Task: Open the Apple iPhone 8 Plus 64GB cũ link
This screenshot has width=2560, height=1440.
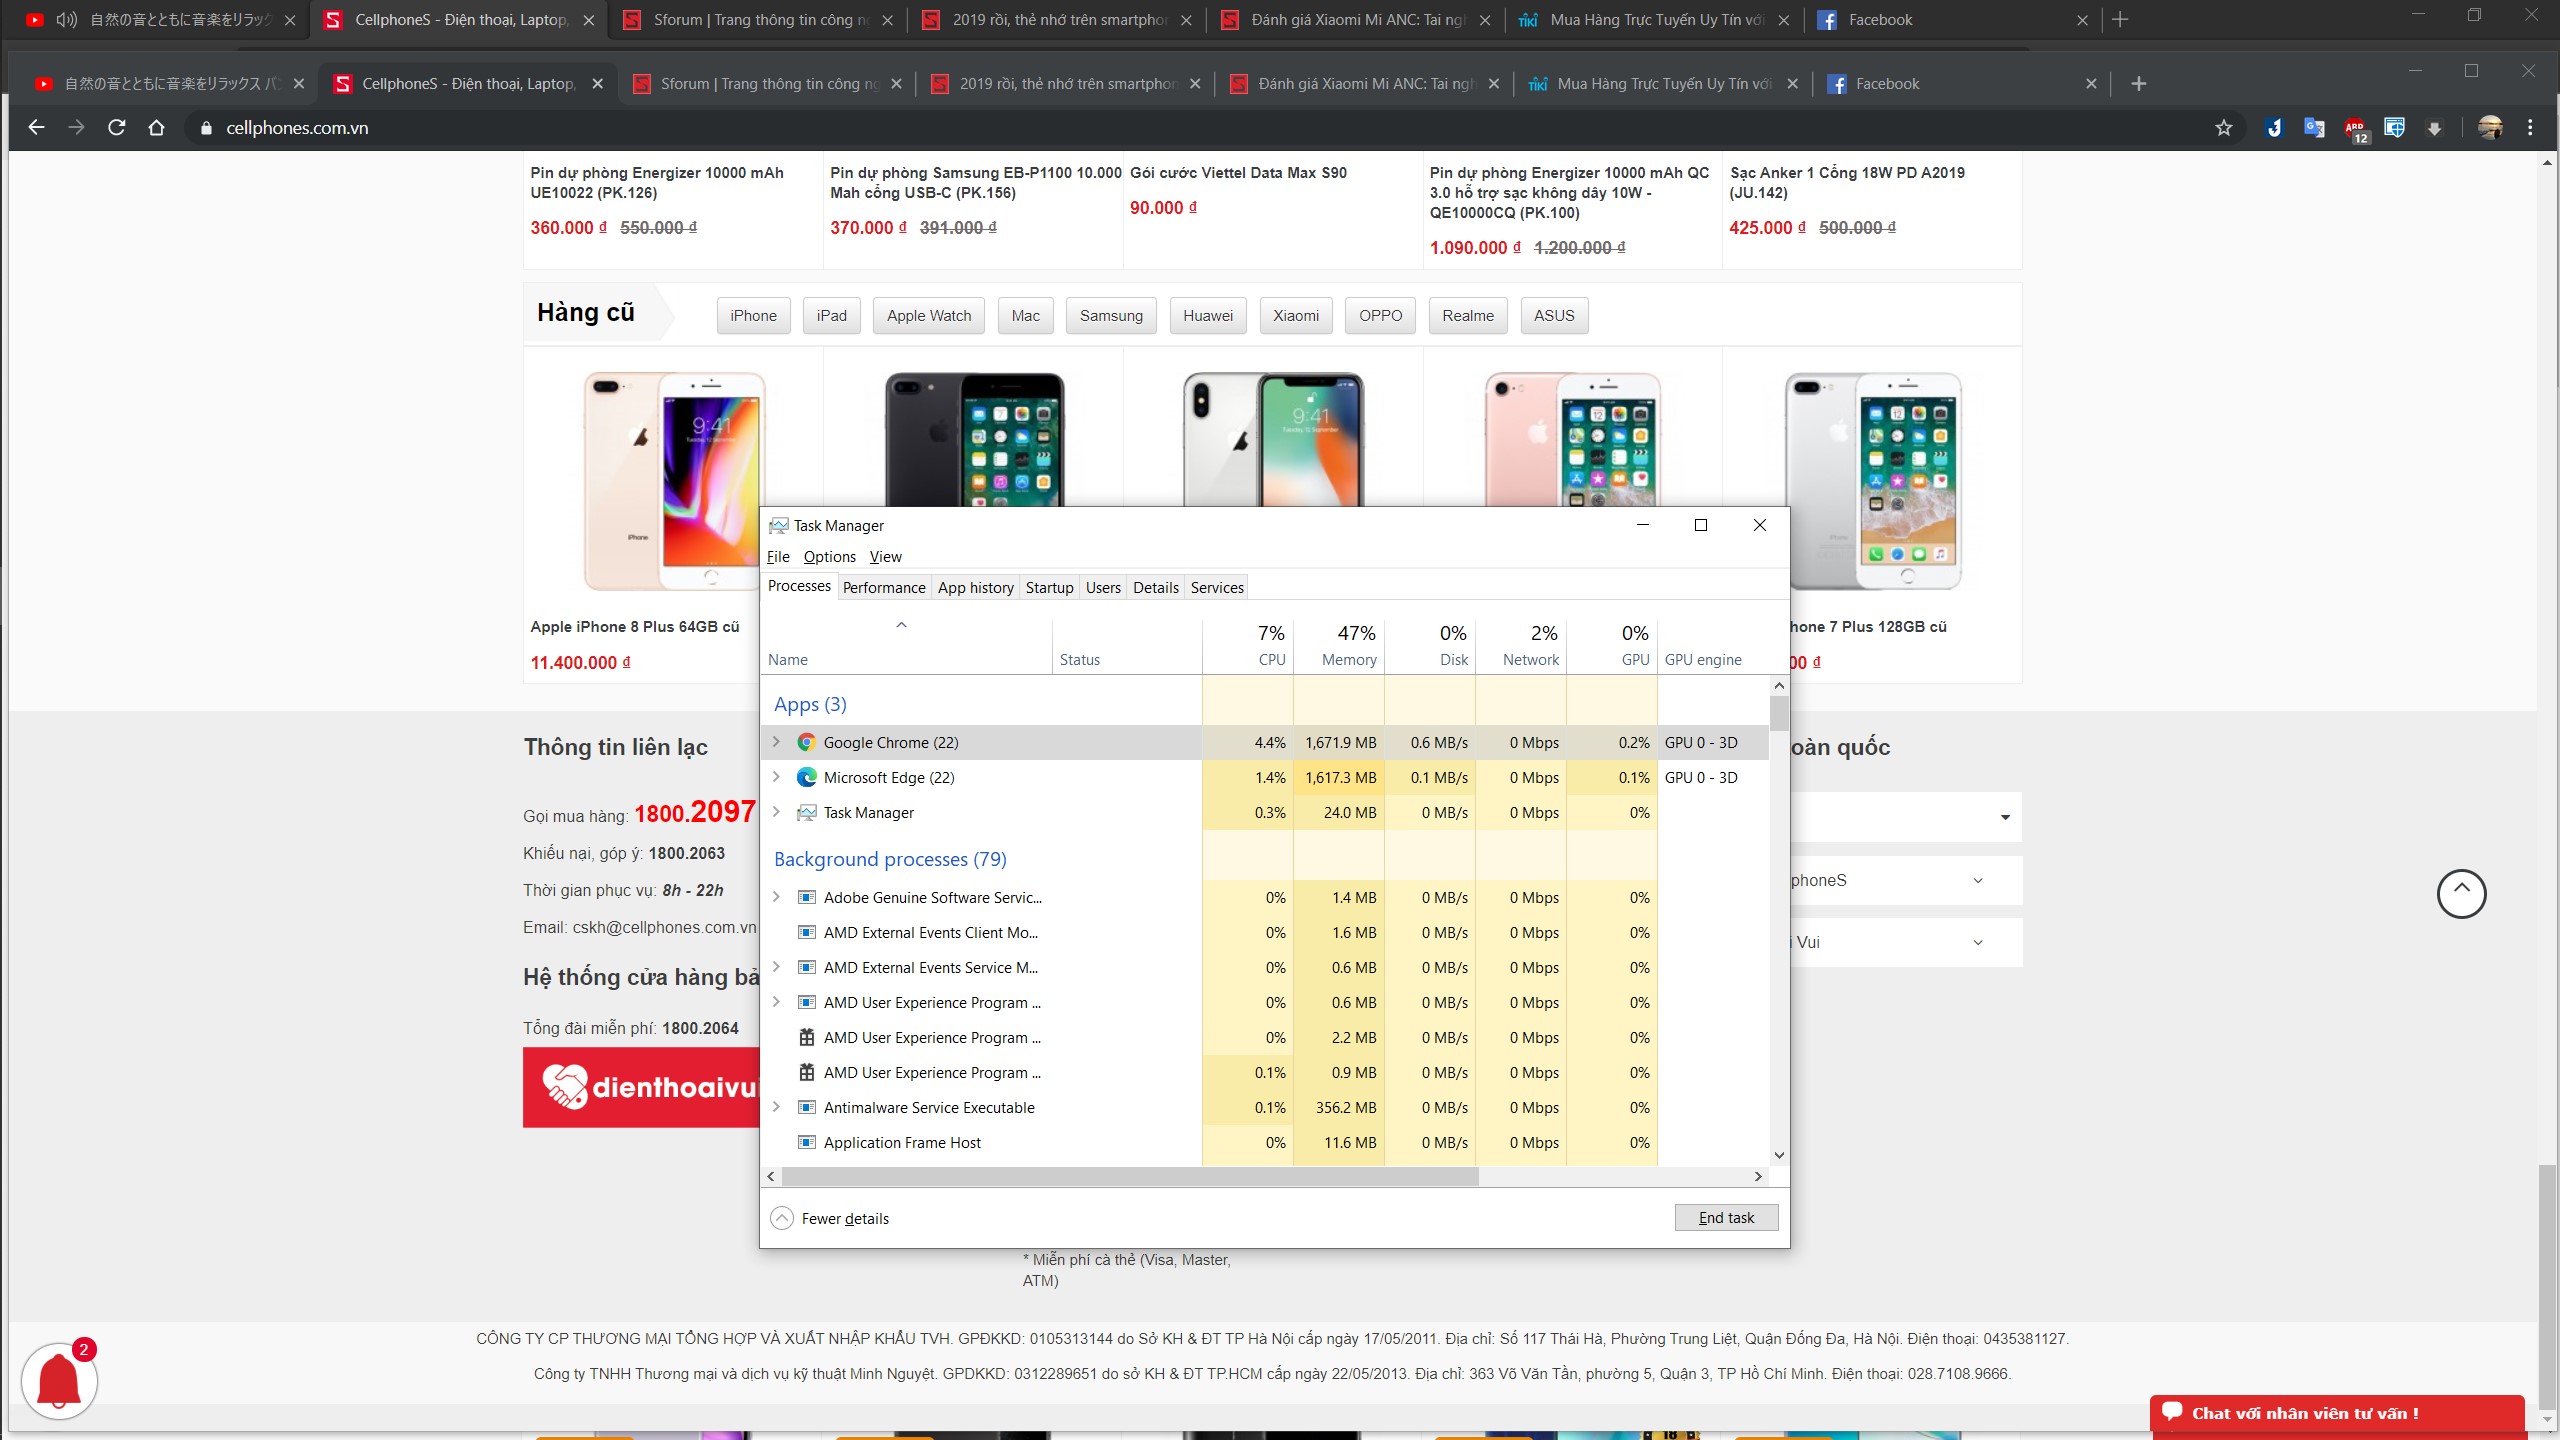Action: pyautogui.click(x=635, y=627)
